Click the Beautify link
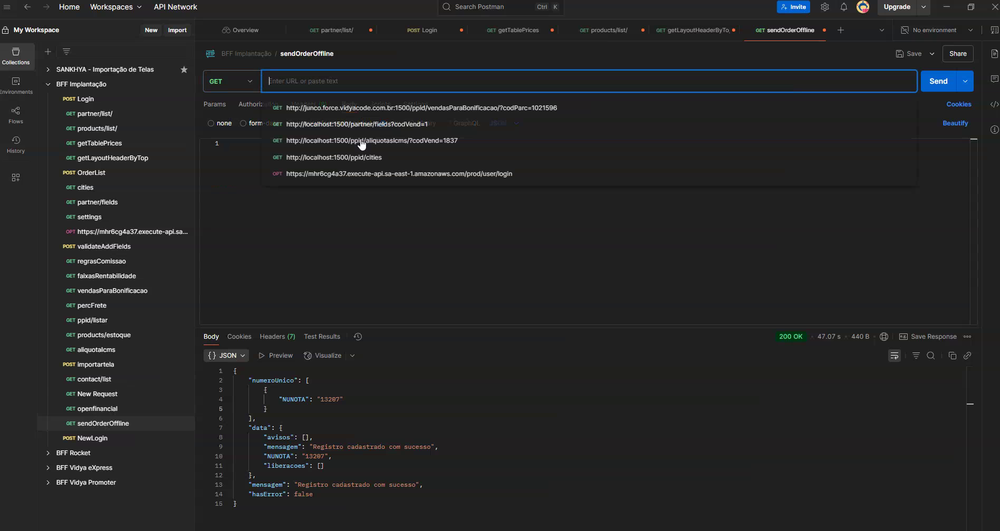The width and height of the screenshot is (1000, 531). (x=955, y=123)
